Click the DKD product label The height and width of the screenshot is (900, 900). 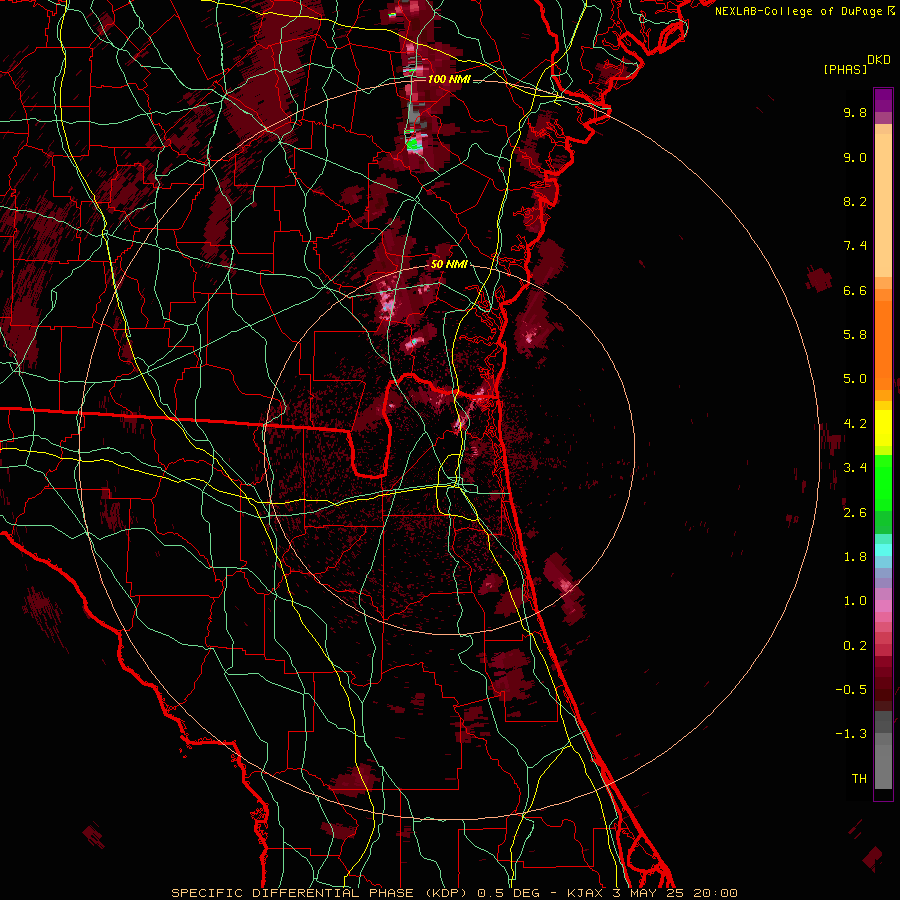[x=879, y=60]
